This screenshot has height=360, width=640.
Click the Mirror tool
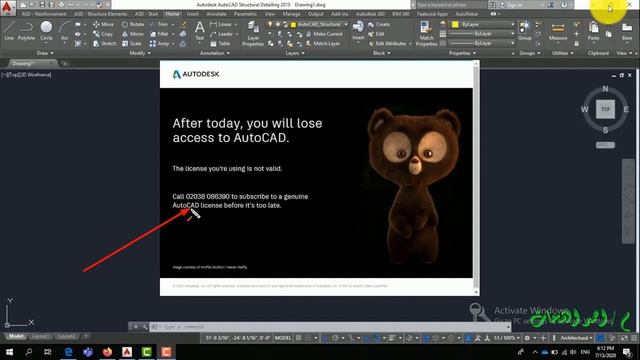click(133, 34)
